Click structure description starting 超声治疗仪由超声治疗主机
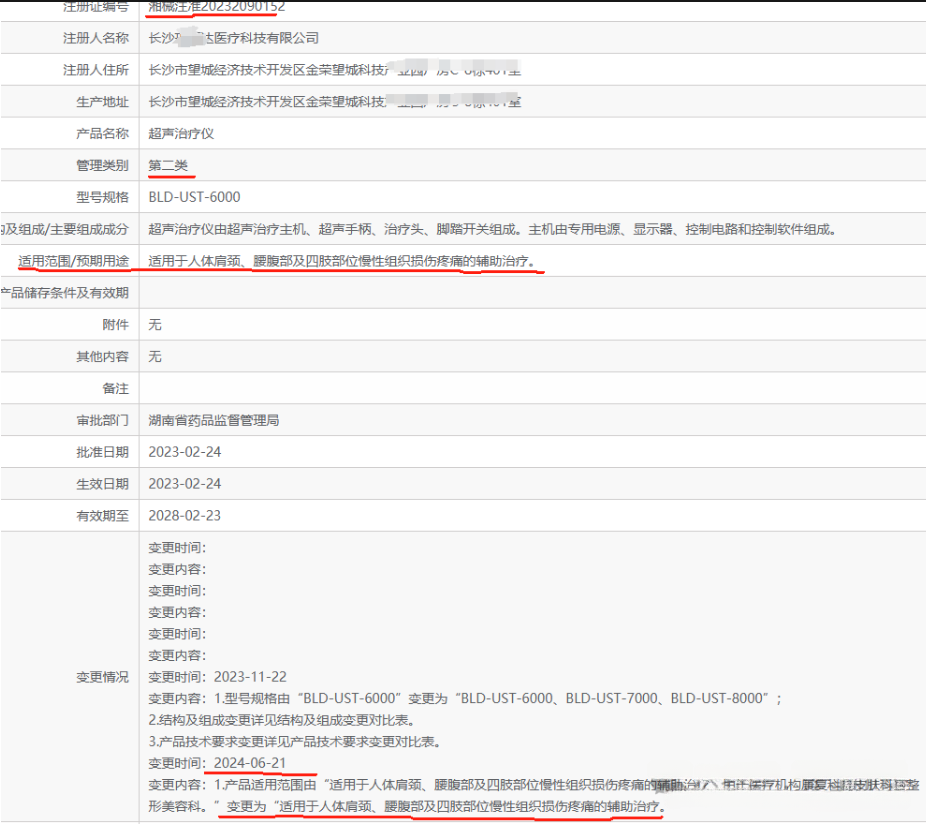Screen dimensions: 926x825 click(491, 229)
